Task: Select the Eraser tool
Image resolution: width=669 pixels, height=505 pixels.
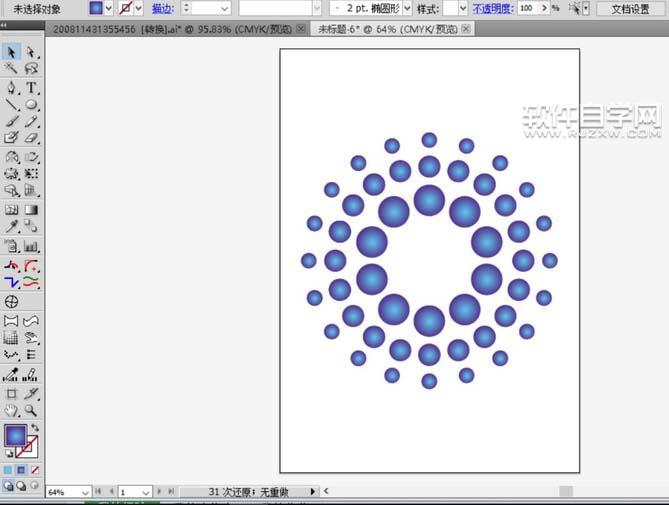Action: 31,137
